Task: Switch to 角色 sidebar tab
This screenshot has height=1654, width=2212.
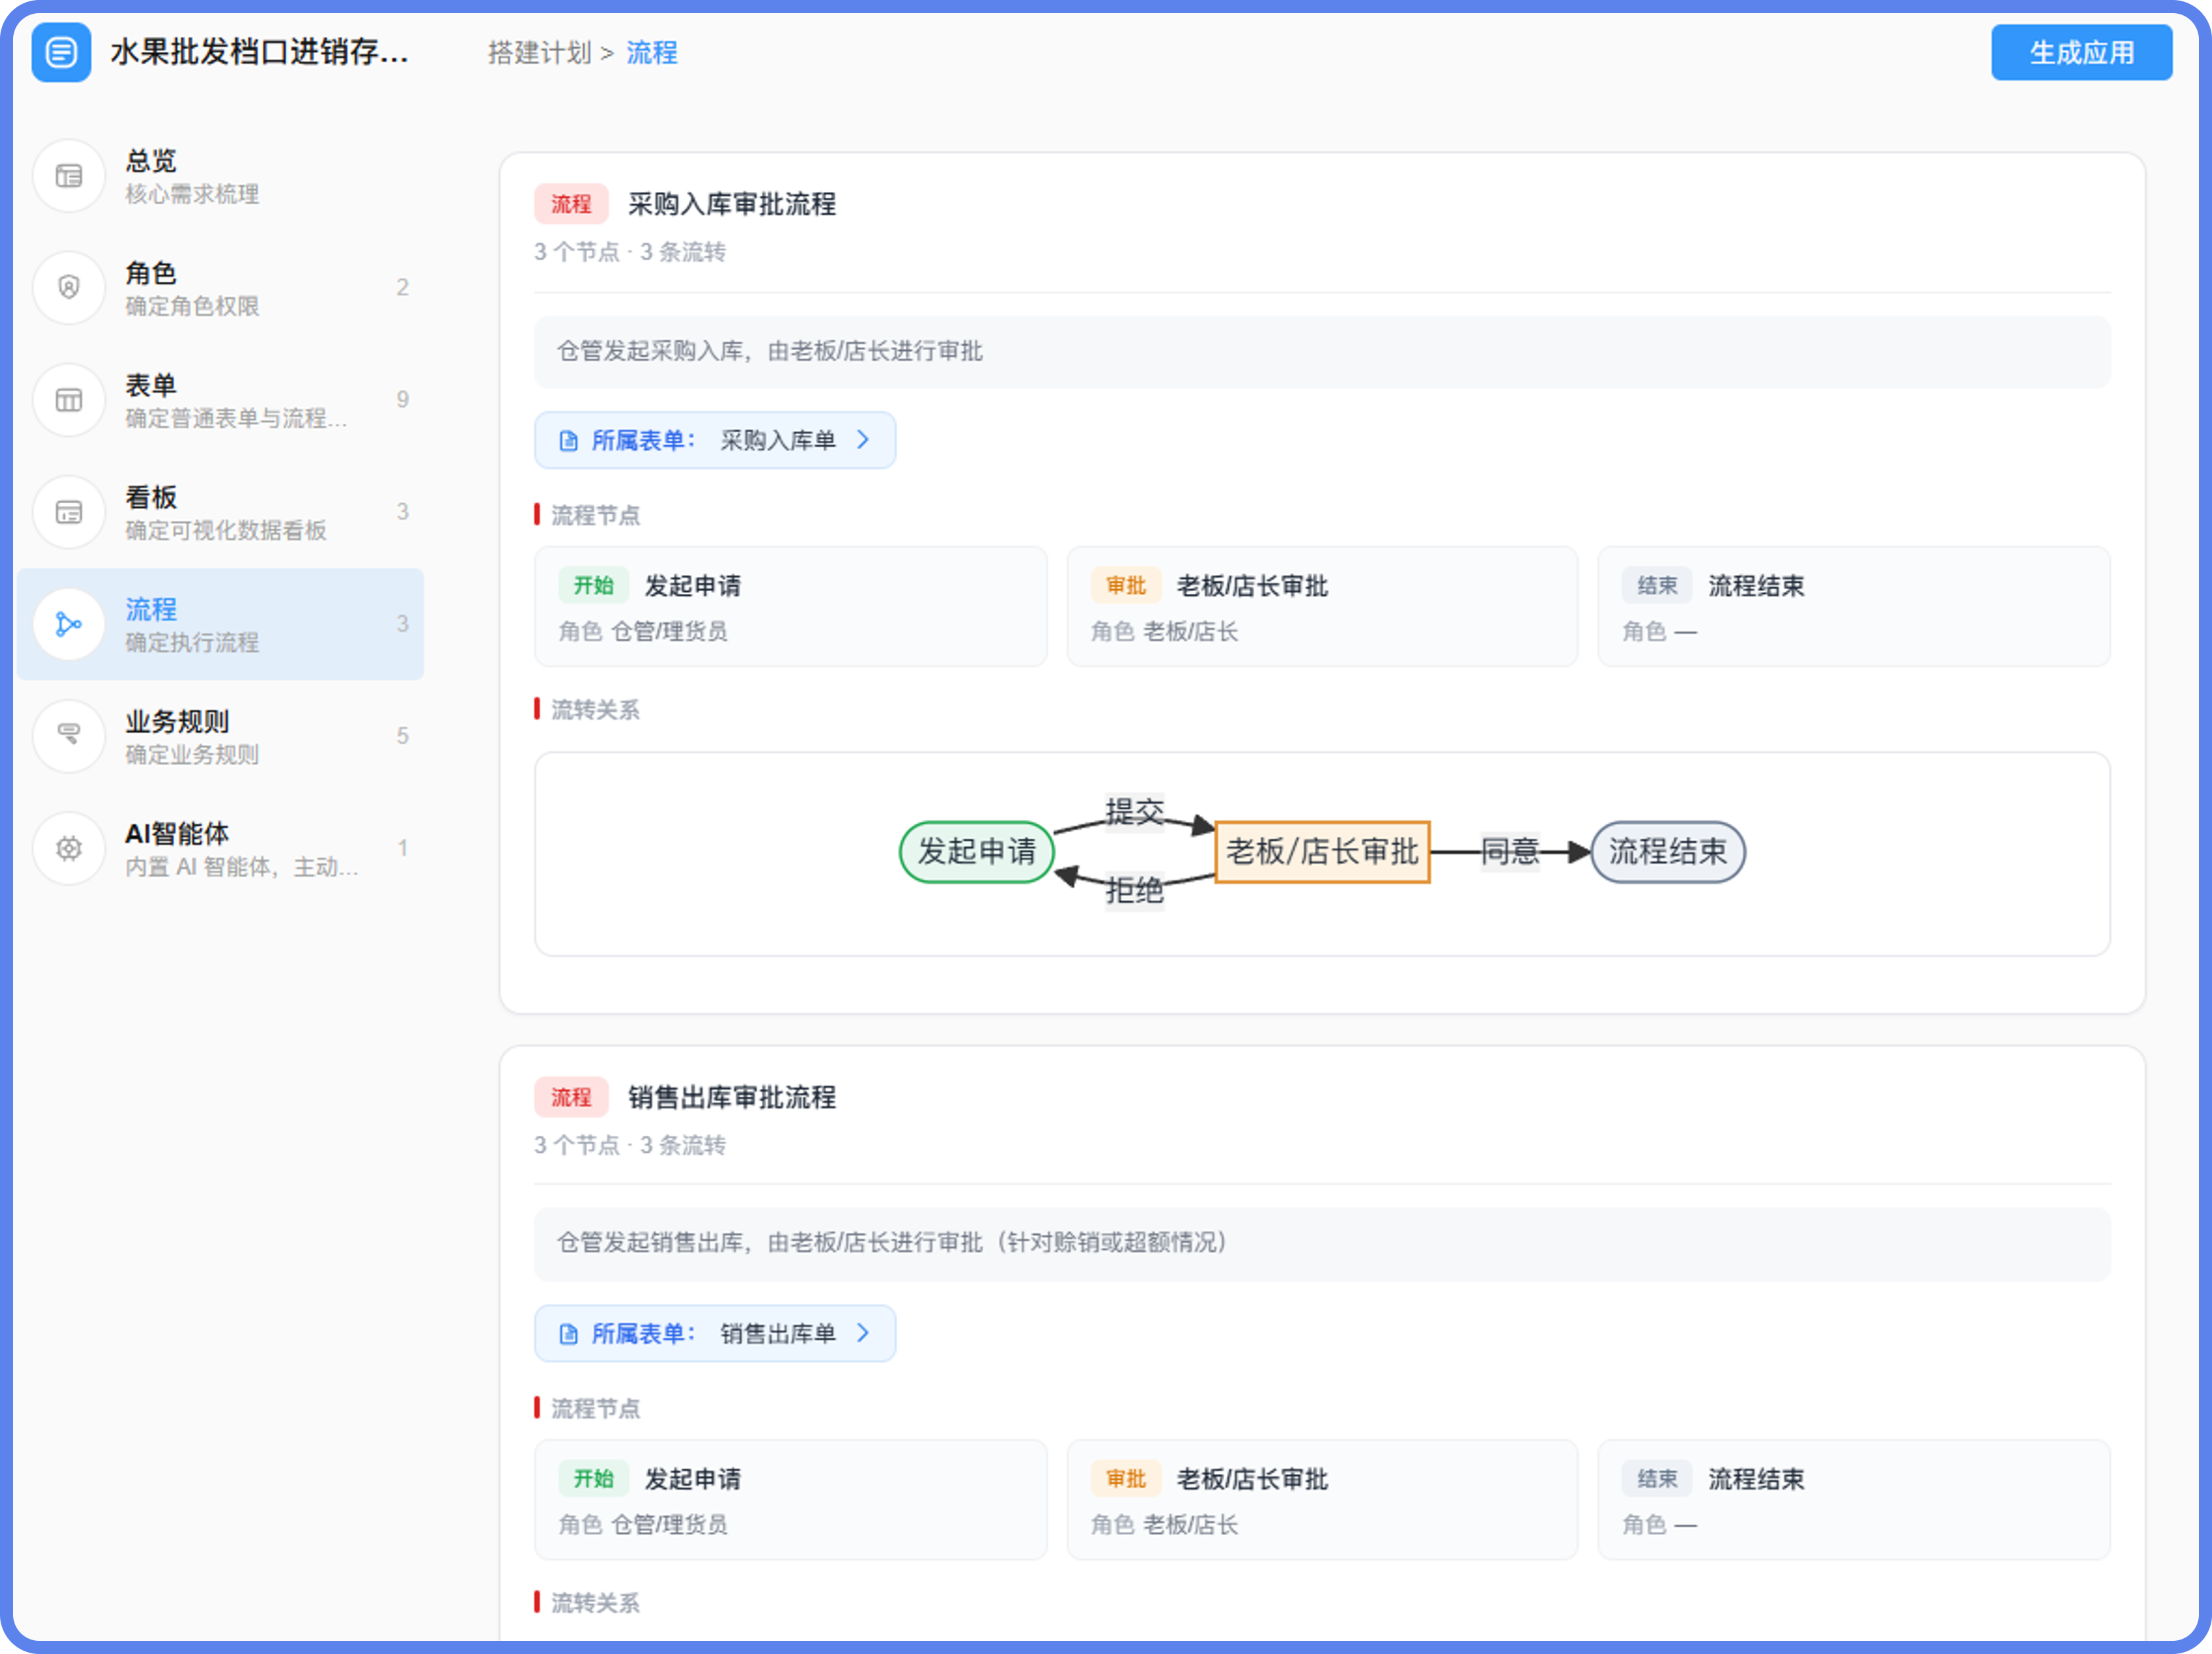Action: [x=220, y=288]
